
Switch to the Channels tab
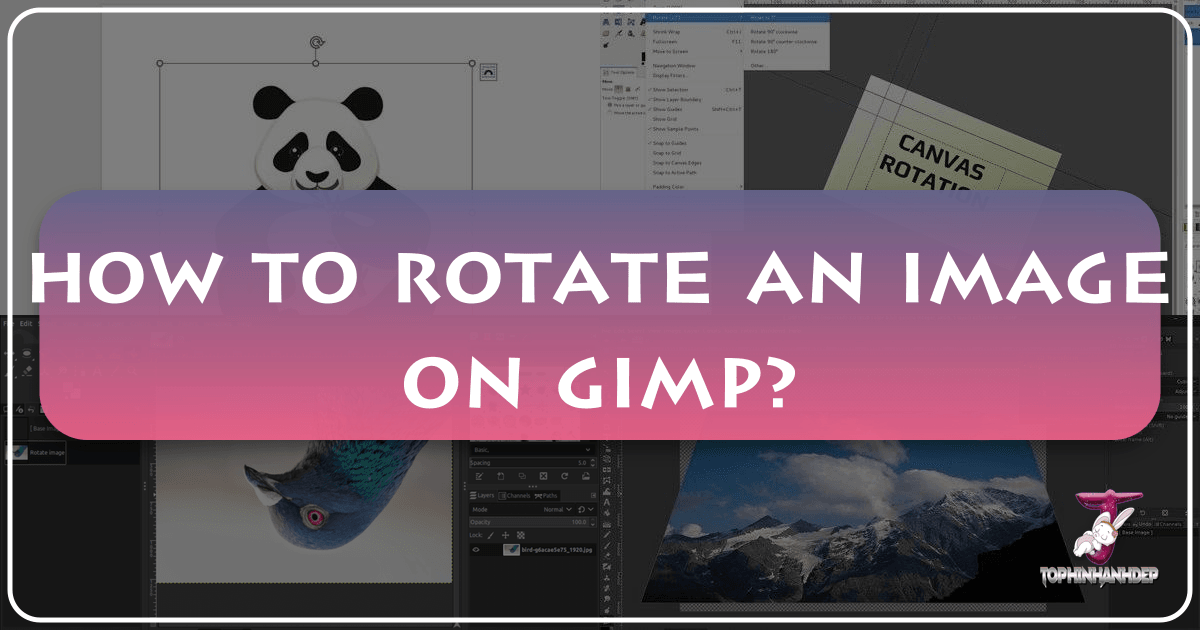tap(515, 496)
